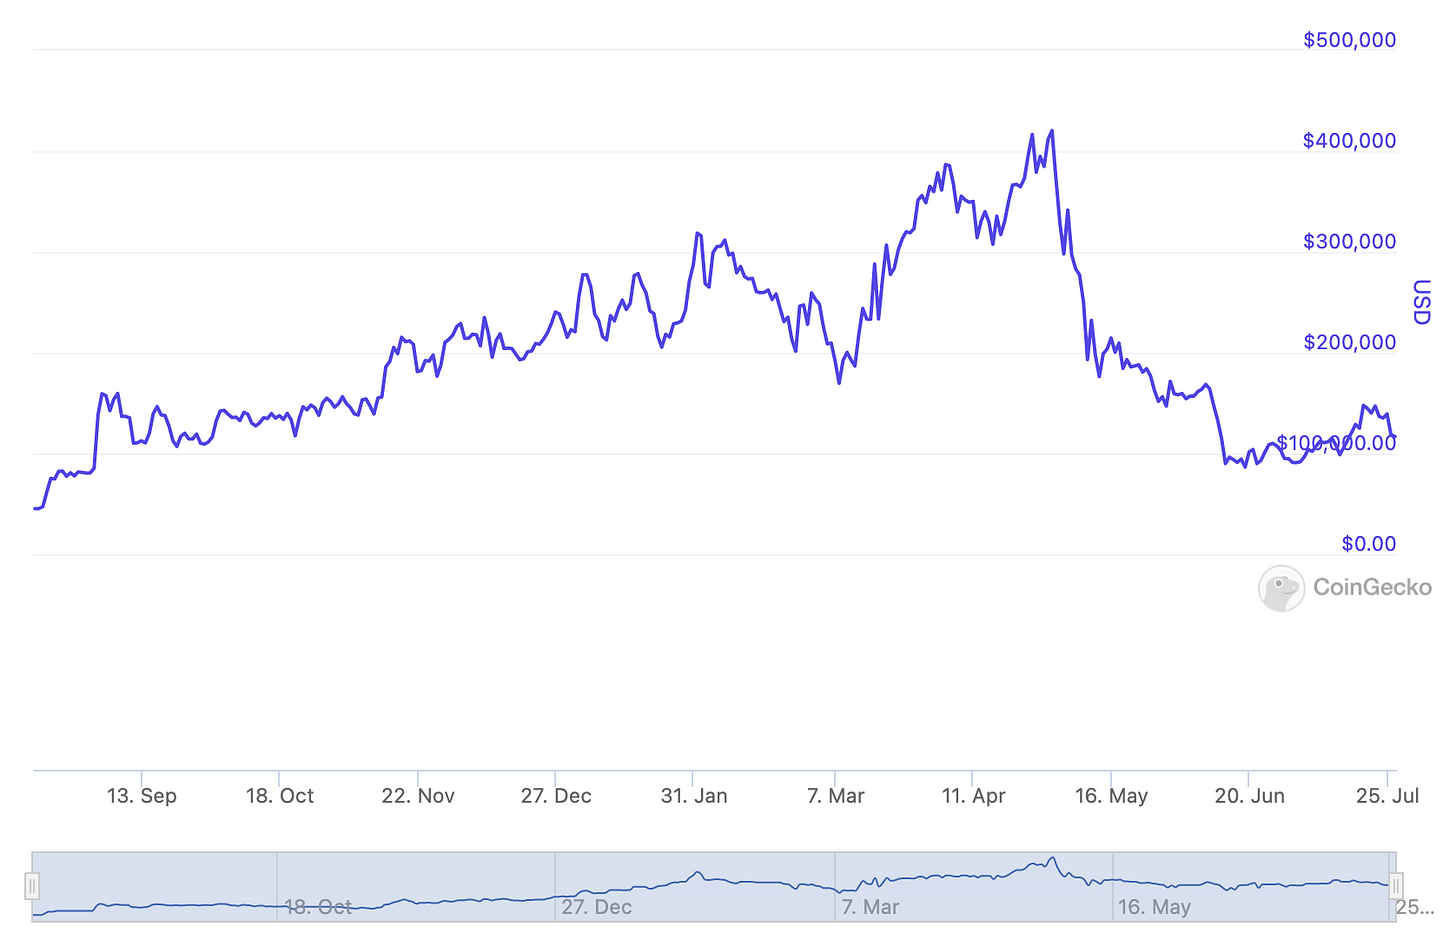
Task: Click the $0.00 y-axis label
Action: pos(1368,544)
